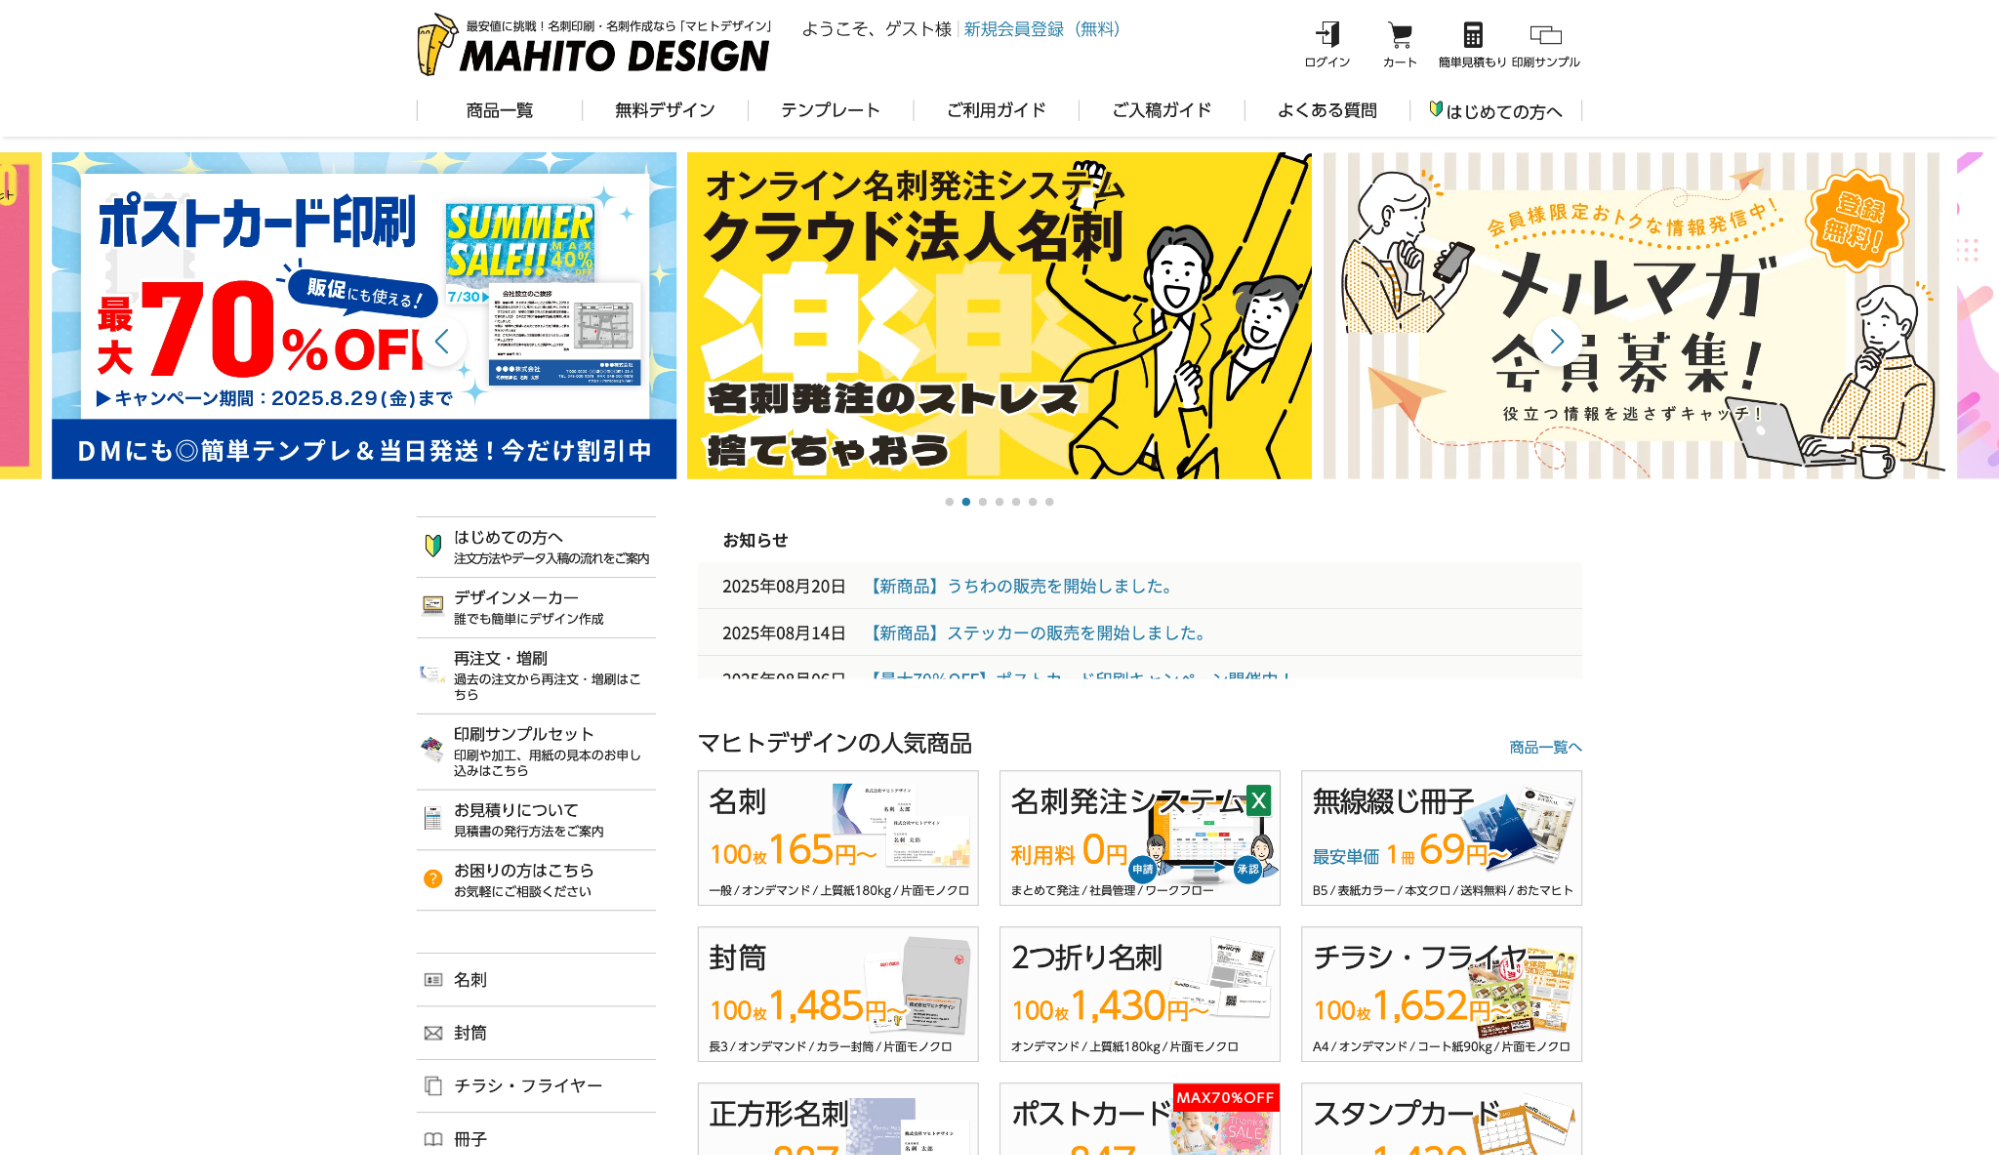
Task: Open the 商品一覧 menu
Action: click(x=499, y=110)
